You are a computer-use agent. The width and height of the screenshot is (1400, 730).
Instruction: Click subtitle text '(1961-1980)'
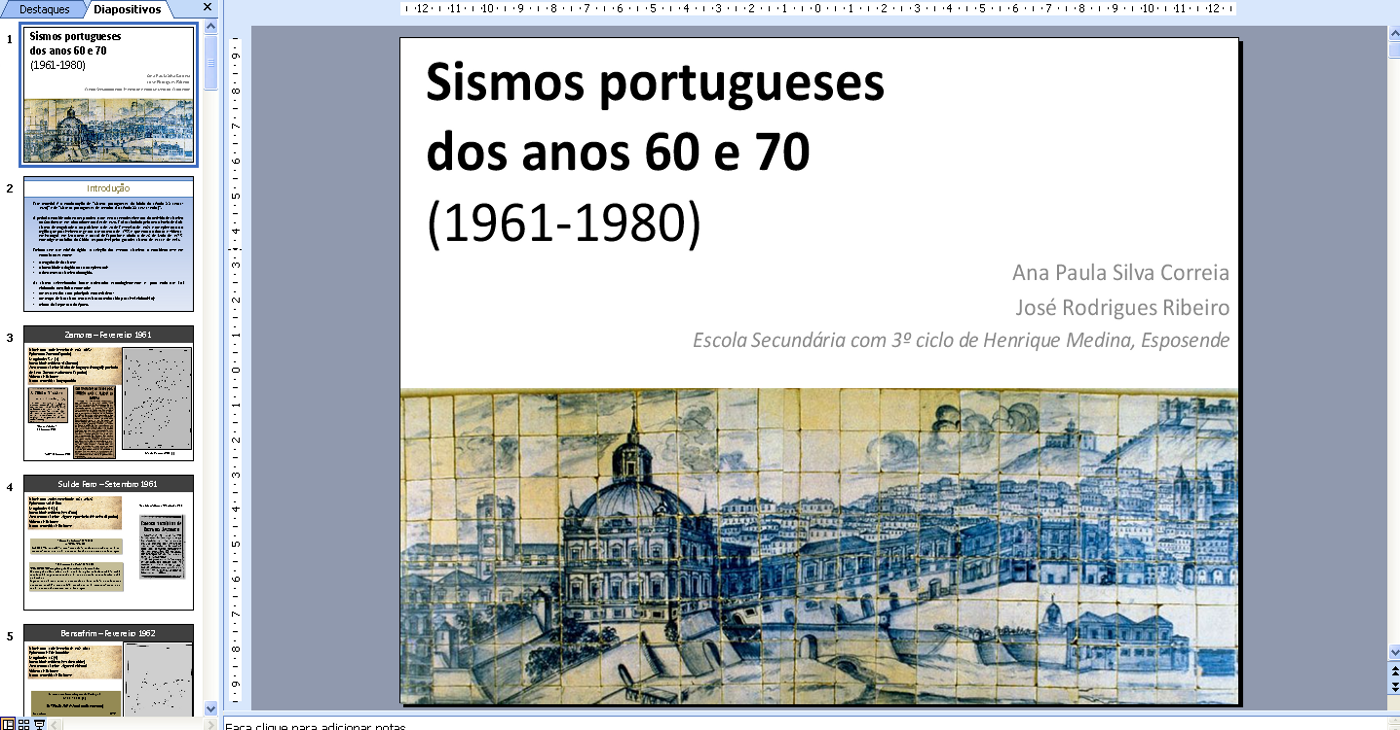click(x=564, y=224)
